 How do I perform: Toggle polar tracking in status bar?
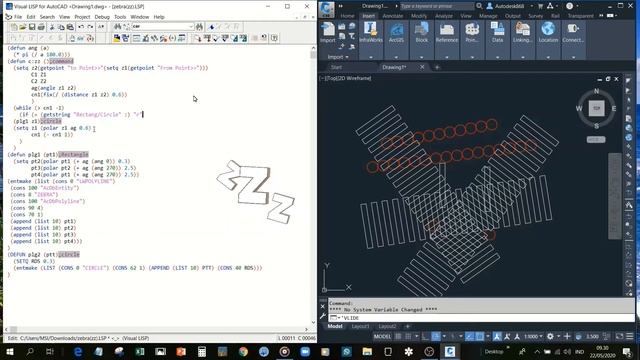tap(436, 336)
